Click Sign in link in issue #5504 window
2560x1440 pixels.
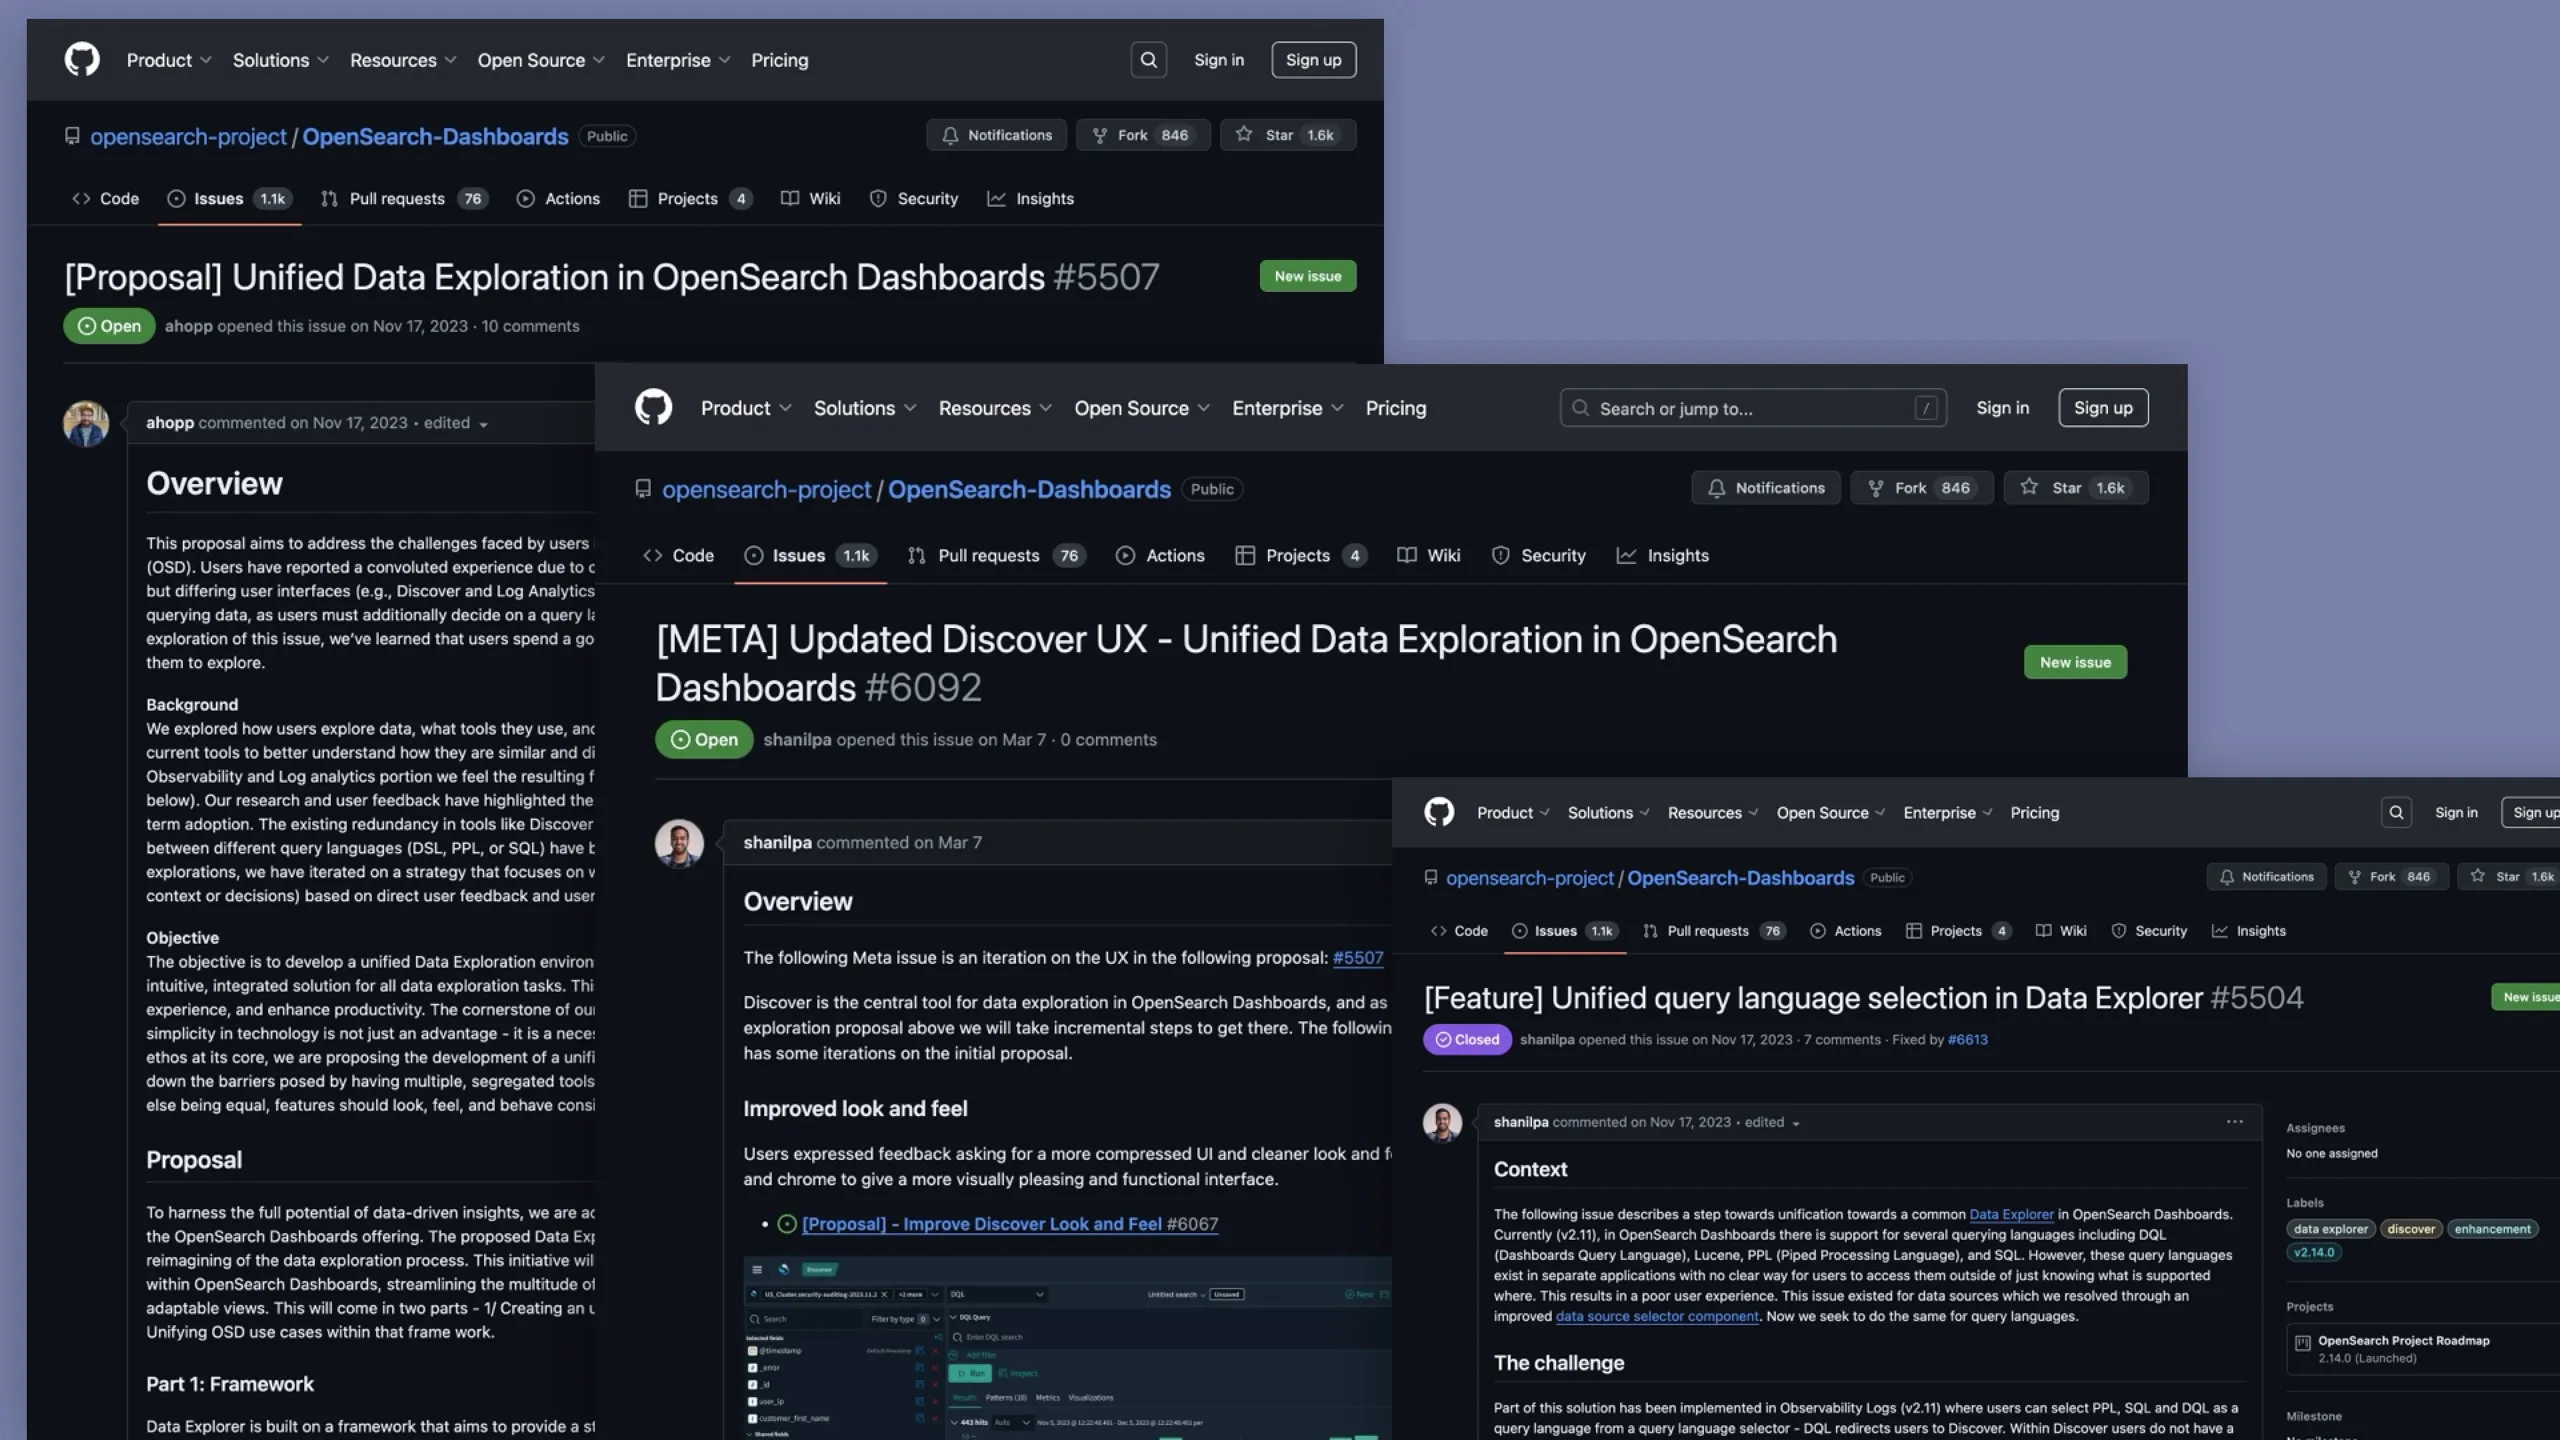coord(2456,813)
